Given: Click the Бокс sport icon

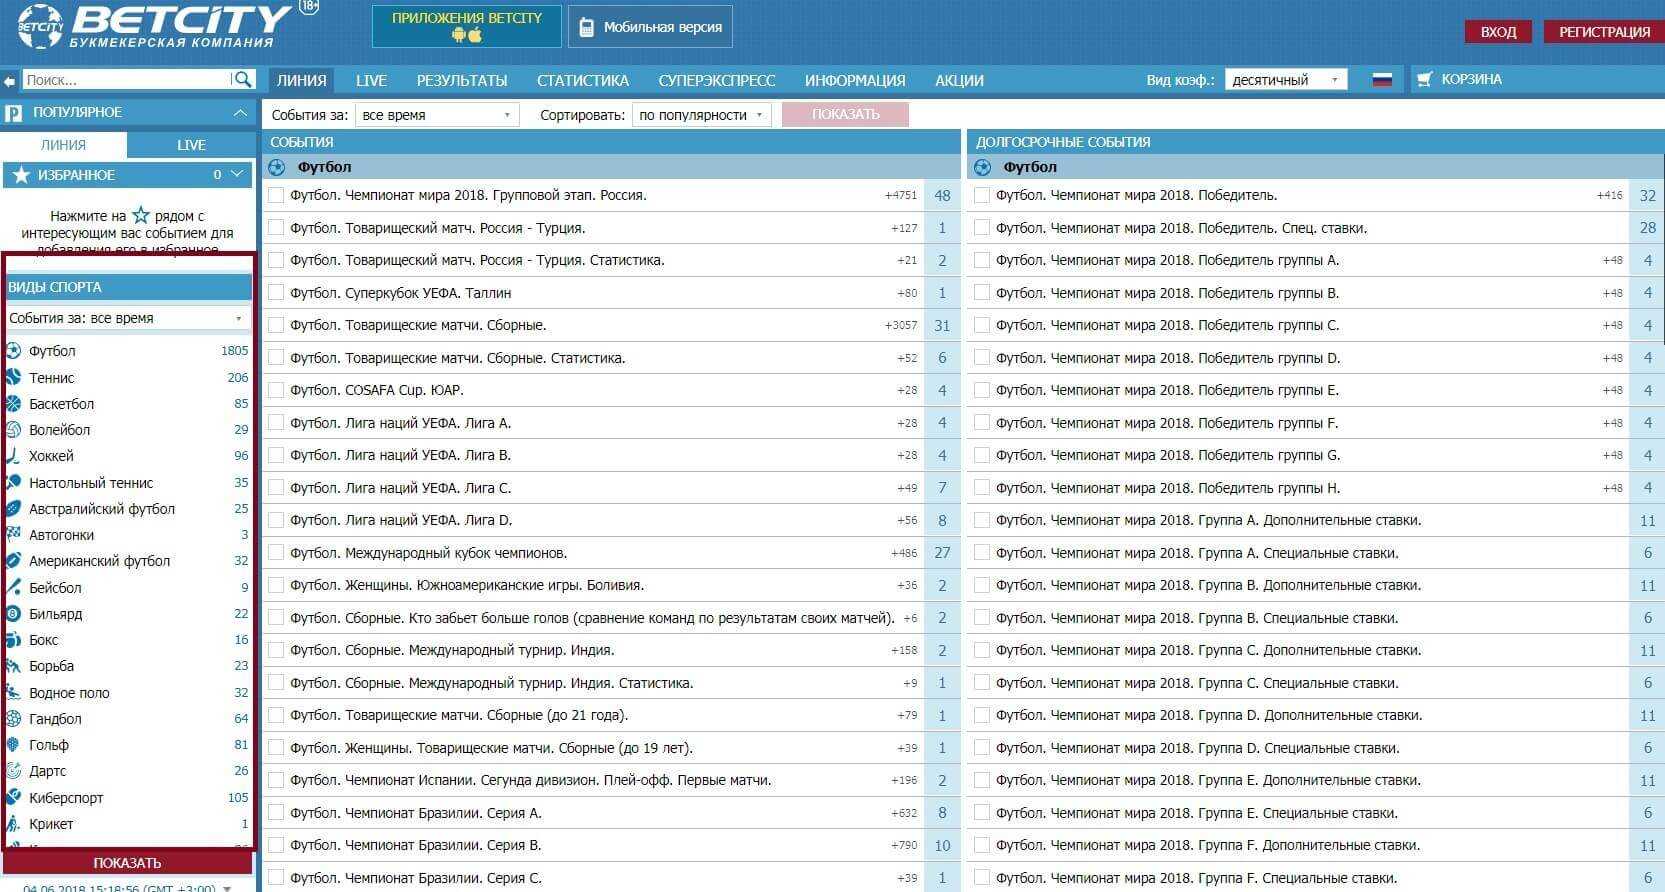Looking at the screenshot, I should point(13,639).
